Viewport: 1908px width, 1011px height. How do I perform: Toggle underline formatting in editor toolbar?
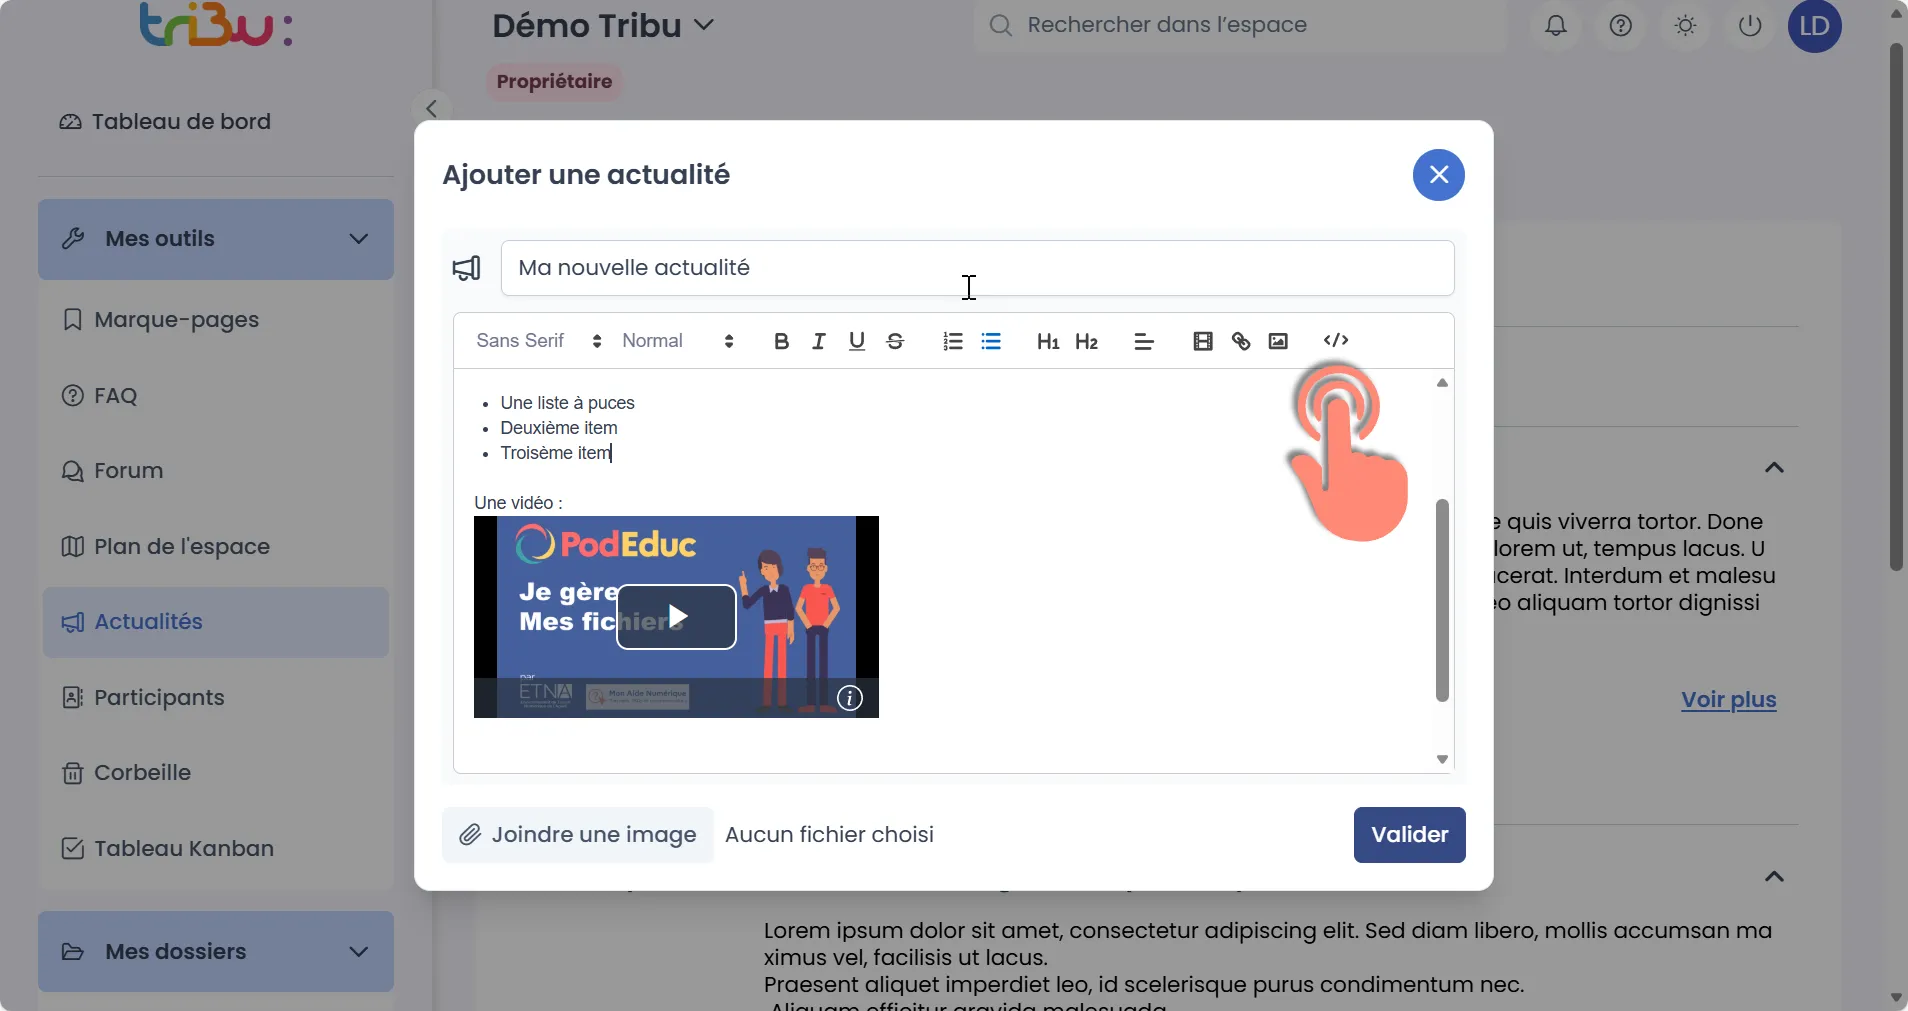click(857, 341)
